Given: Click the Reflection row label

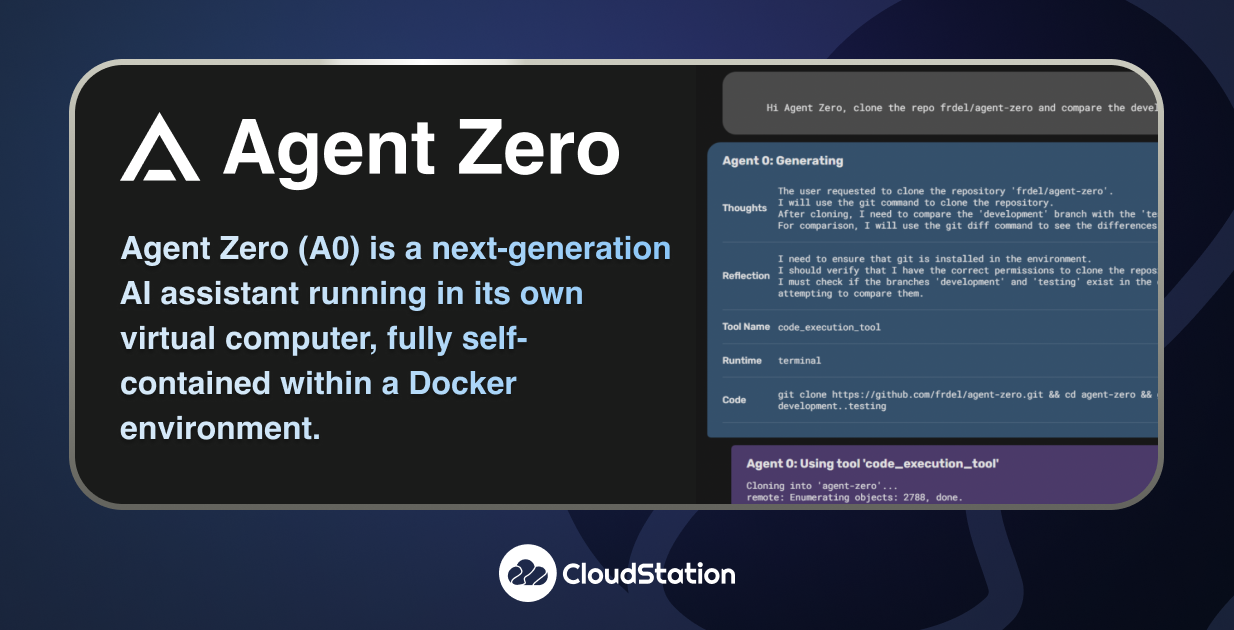Looking at the screenshot, I should 746,276.
